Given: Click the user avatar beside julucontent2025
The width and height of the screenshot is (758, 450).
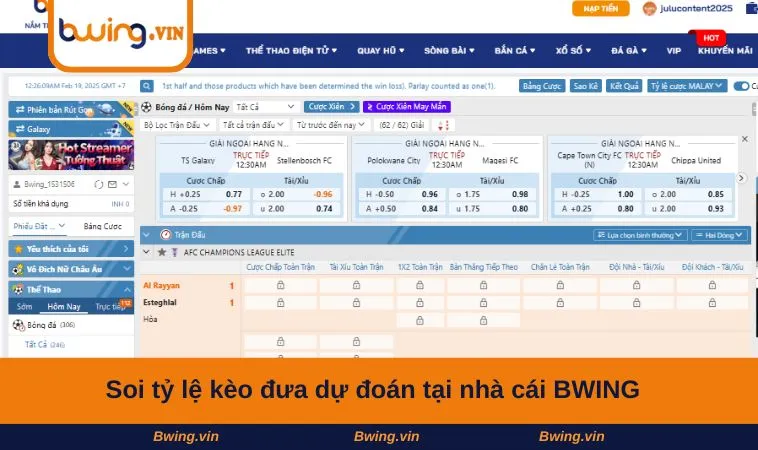Looking at the screenshot, I should [649, 8].
